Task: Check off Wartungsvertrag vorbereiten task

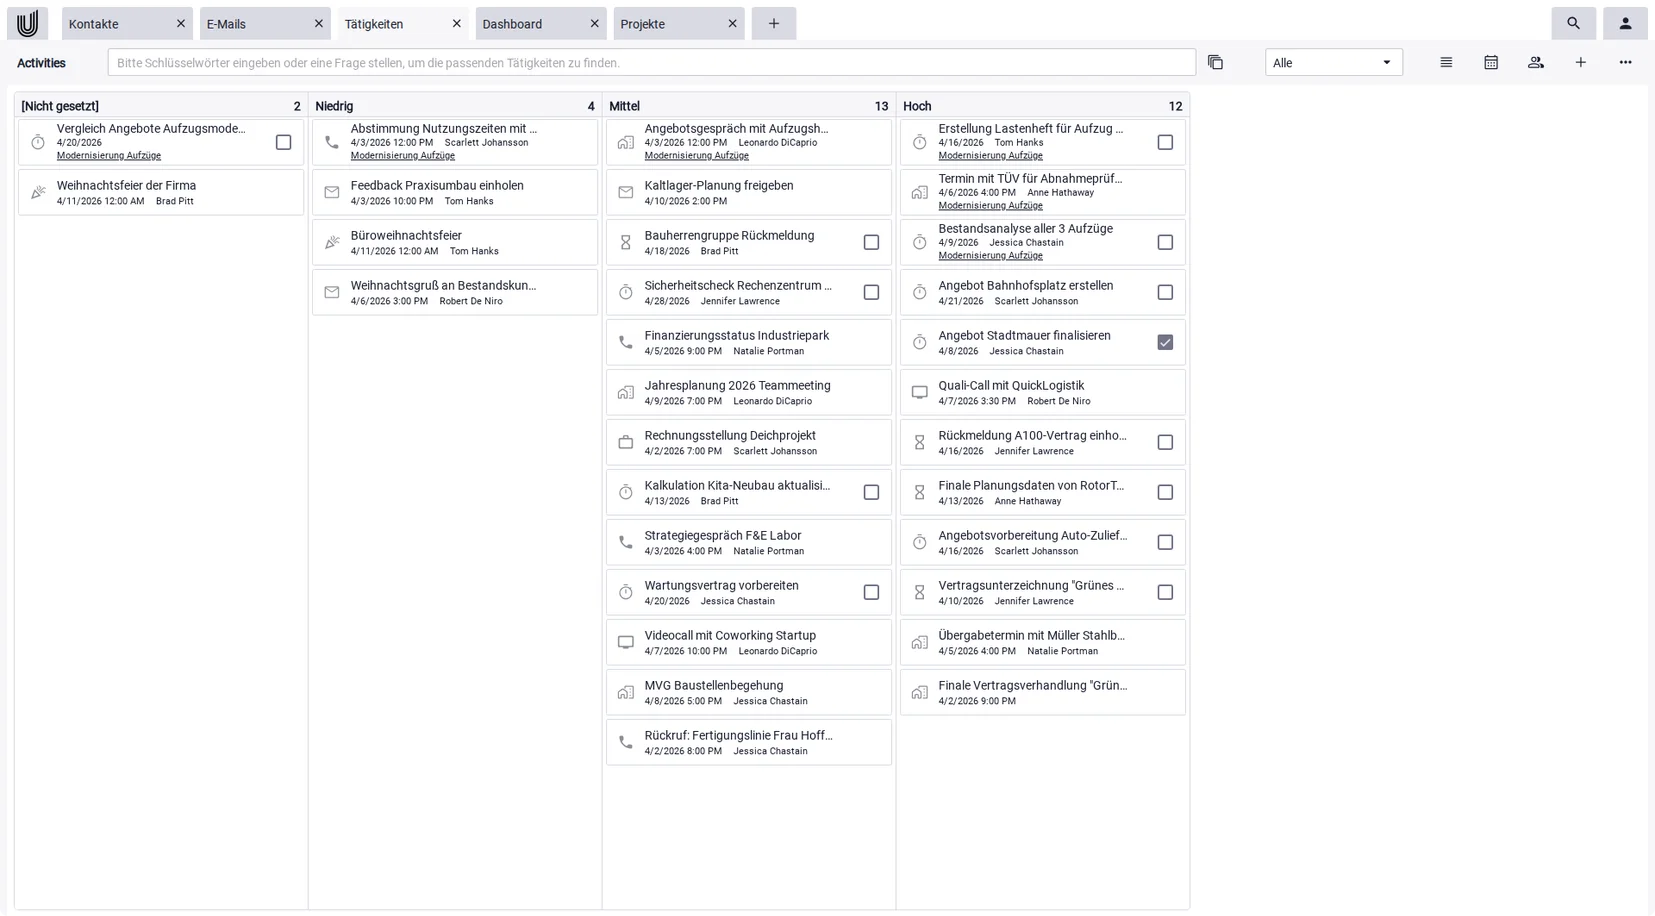Action: (872, 592)
